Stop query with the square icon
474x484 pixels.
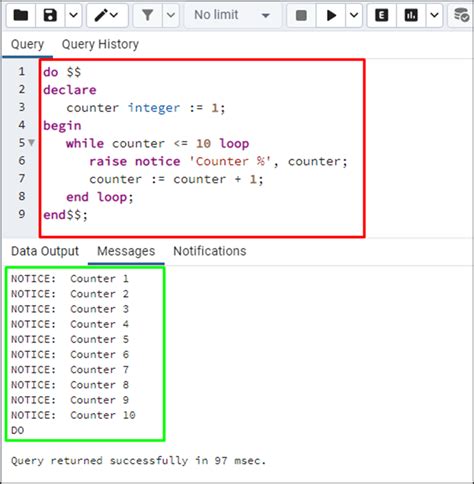tap(301, 15)
